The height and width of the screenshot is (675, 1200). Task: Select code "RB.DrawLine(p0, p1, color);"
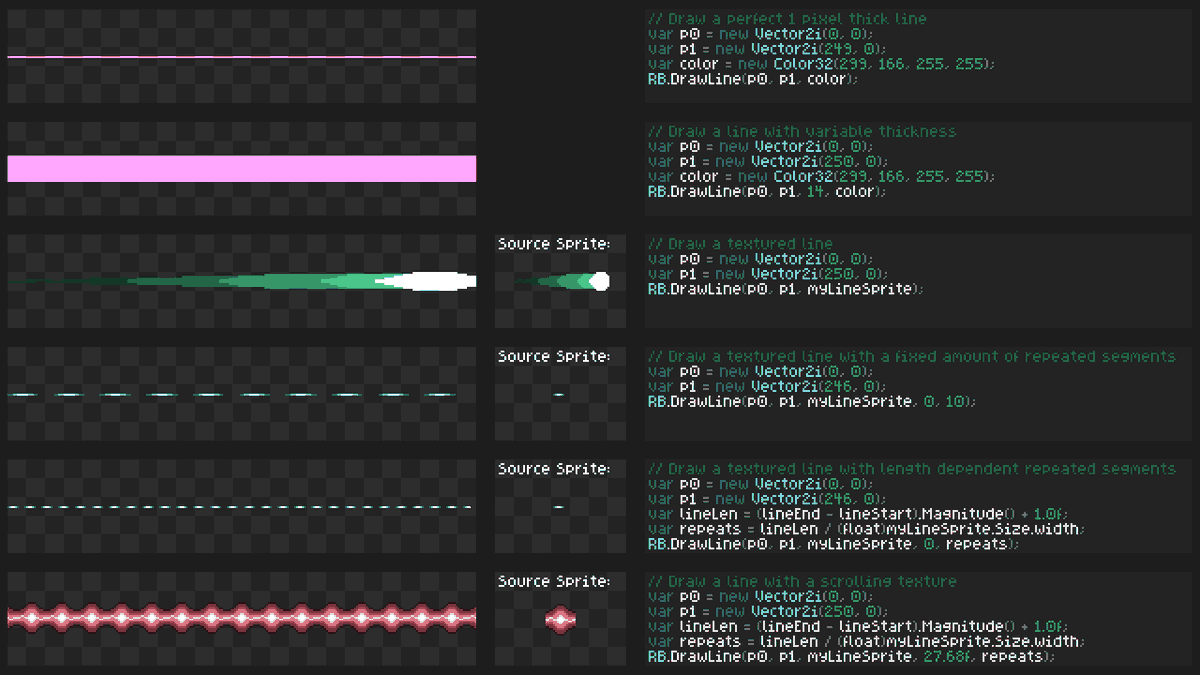coord(753,79)
